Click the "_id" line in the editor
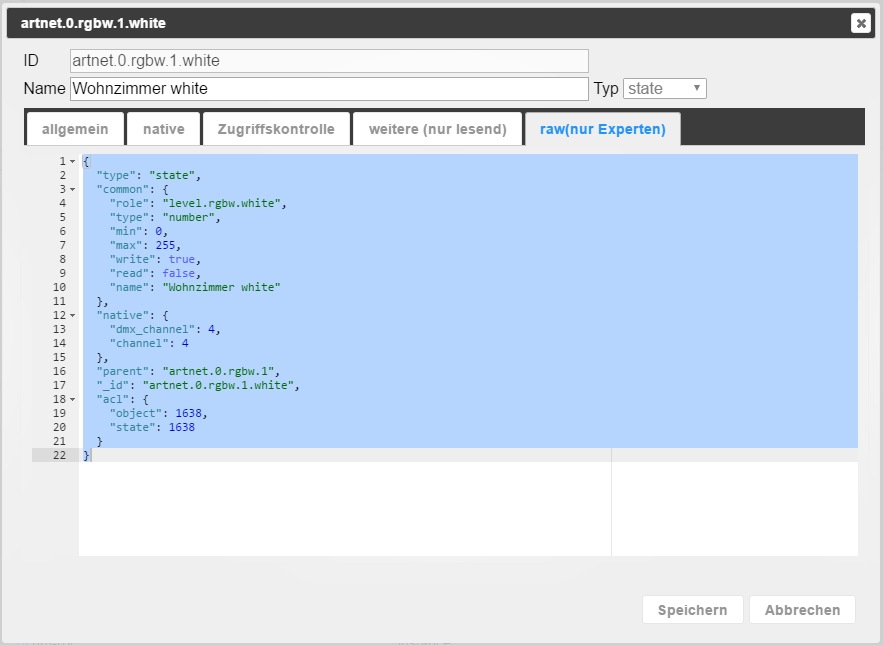The image size is (883, 645). pos(198,385)
